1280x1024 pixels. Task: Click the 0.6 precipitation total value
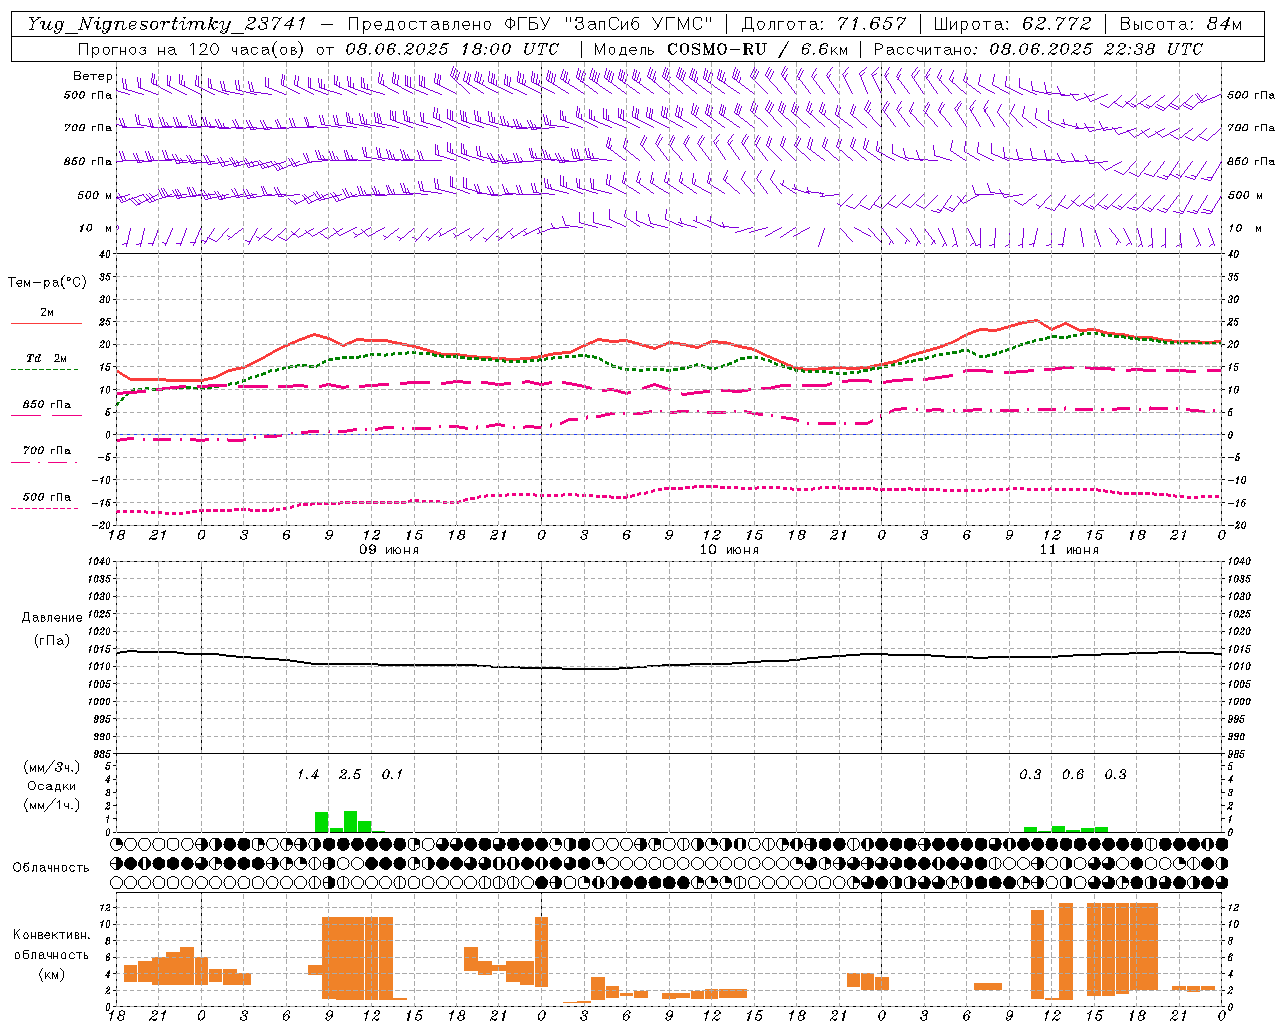tap(1073, 774)
